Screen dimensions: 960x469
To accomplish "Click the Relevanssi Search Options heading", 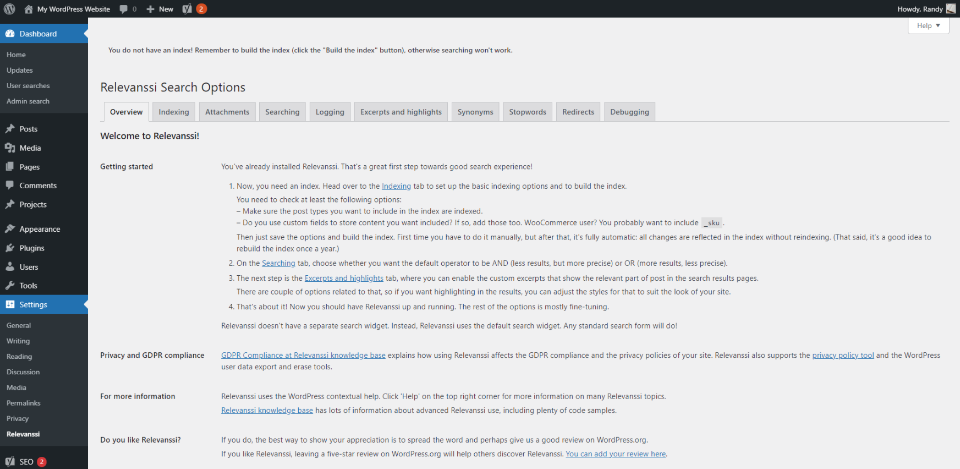I will pyautogui.click(x=173, y=88).
